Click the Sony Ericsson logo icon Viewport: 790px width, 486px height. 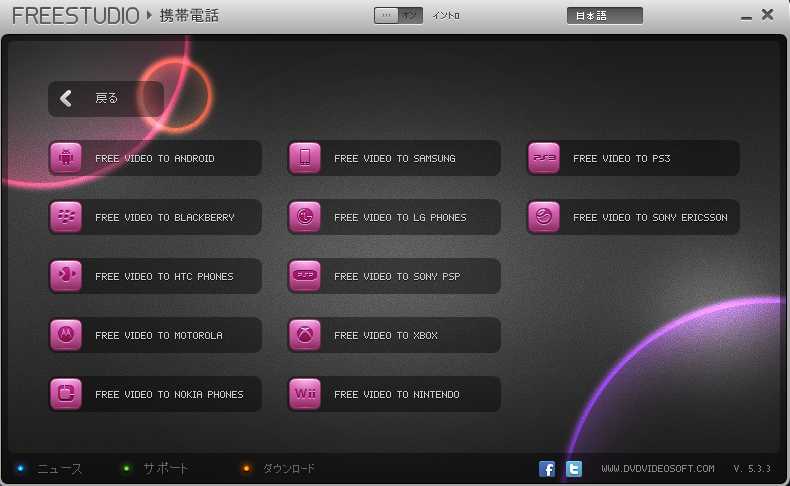(544, 217)
